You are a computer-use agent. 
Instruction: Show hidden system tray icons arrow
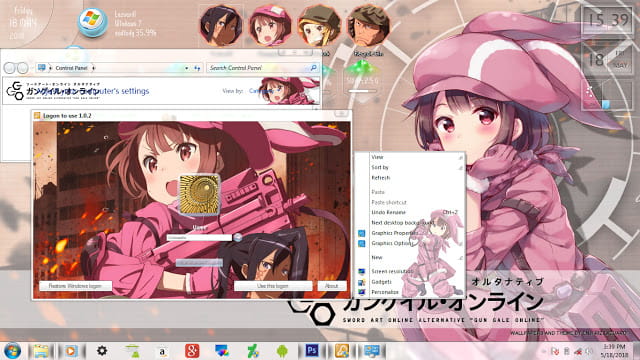click(543, 351)
